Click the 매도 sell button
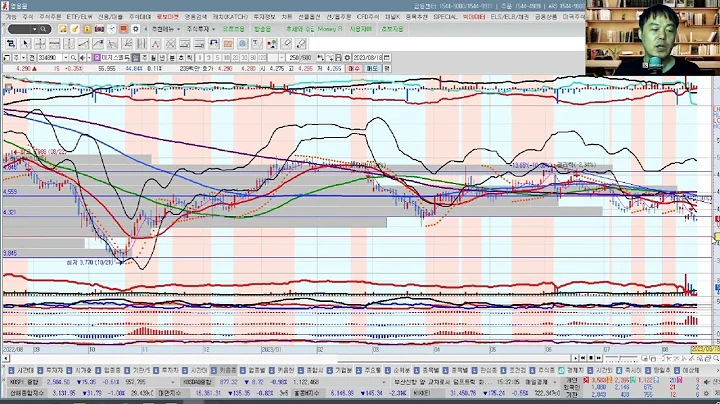Viewport: 720px width, 404px height. coord(371,68)
